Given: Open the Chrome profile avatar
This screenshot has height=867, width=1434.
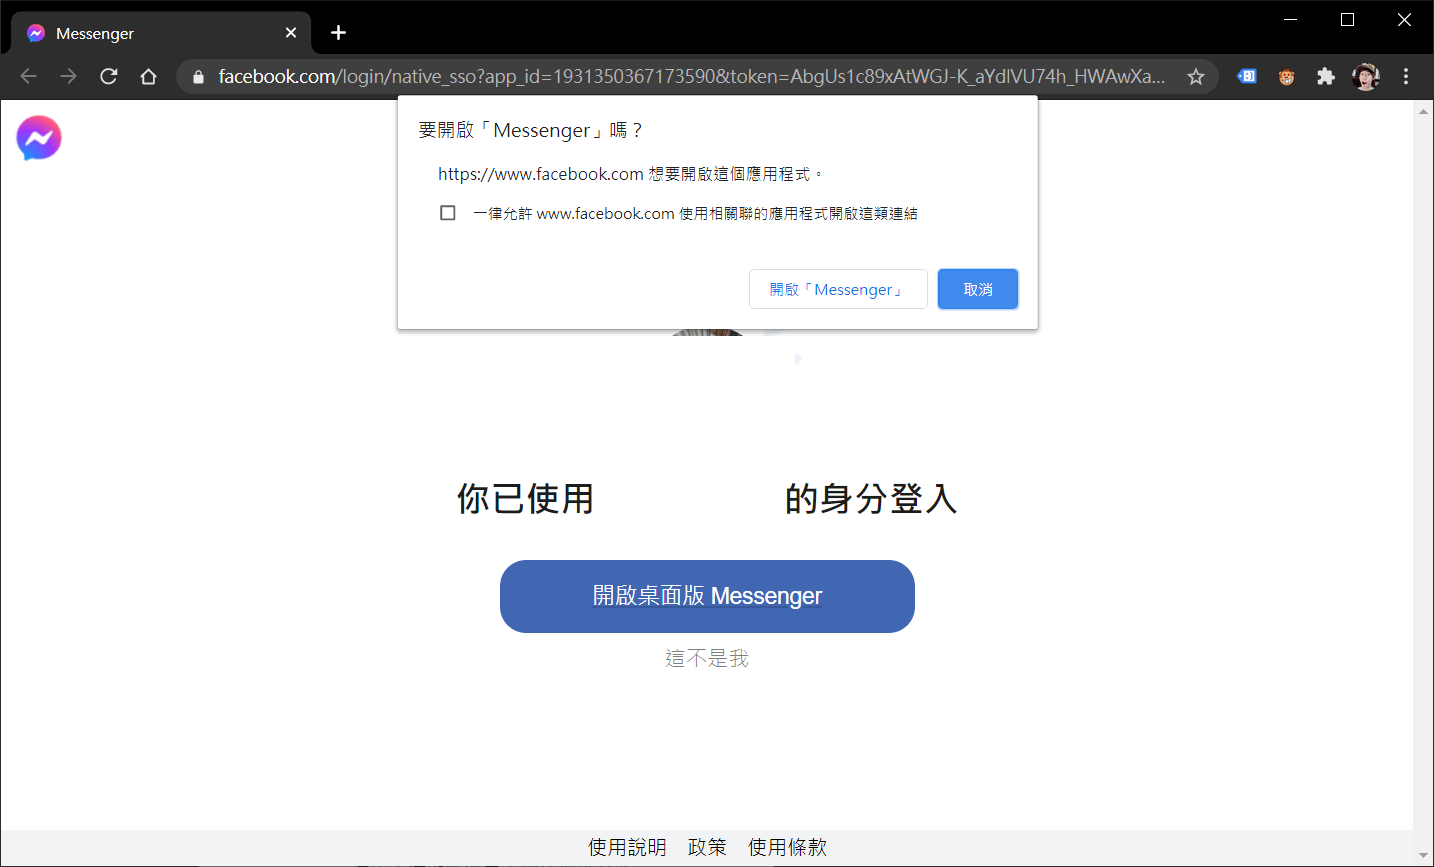Looking at the screenshot, I should [1366, 76].
